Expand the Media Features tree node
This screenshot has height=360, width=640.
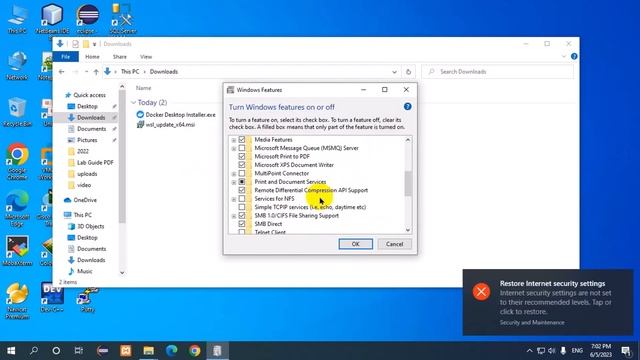tap(234, 140)
